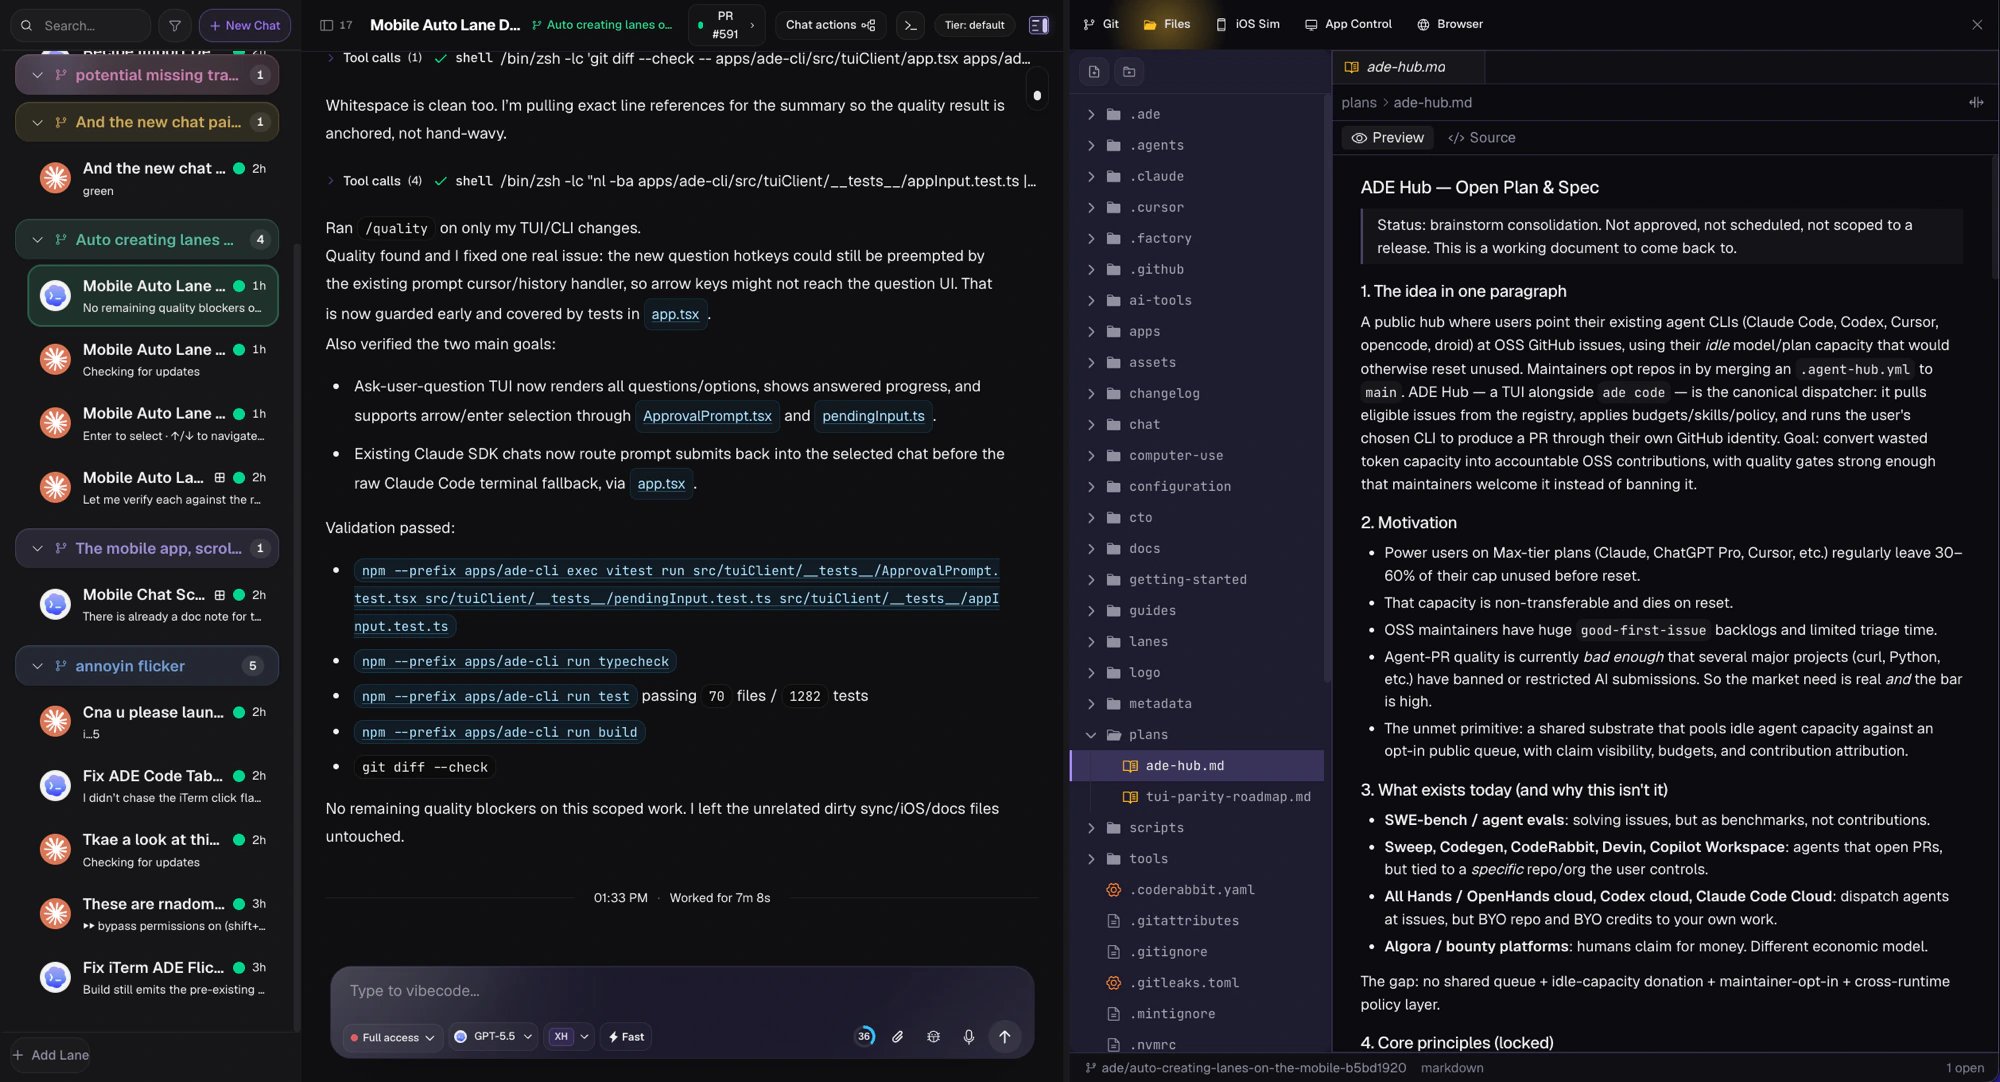Create a new file in file explorer
This screenshot has width=2000, height=1082.
pyautogui.click(x=1094, y=72)
